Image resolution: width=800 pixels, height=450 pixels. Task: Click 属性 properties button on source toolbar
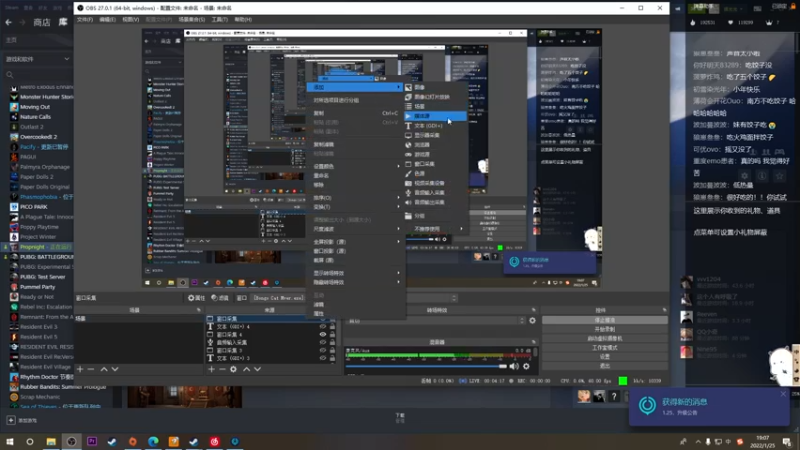pyautogui.click(x=196, y=298)
